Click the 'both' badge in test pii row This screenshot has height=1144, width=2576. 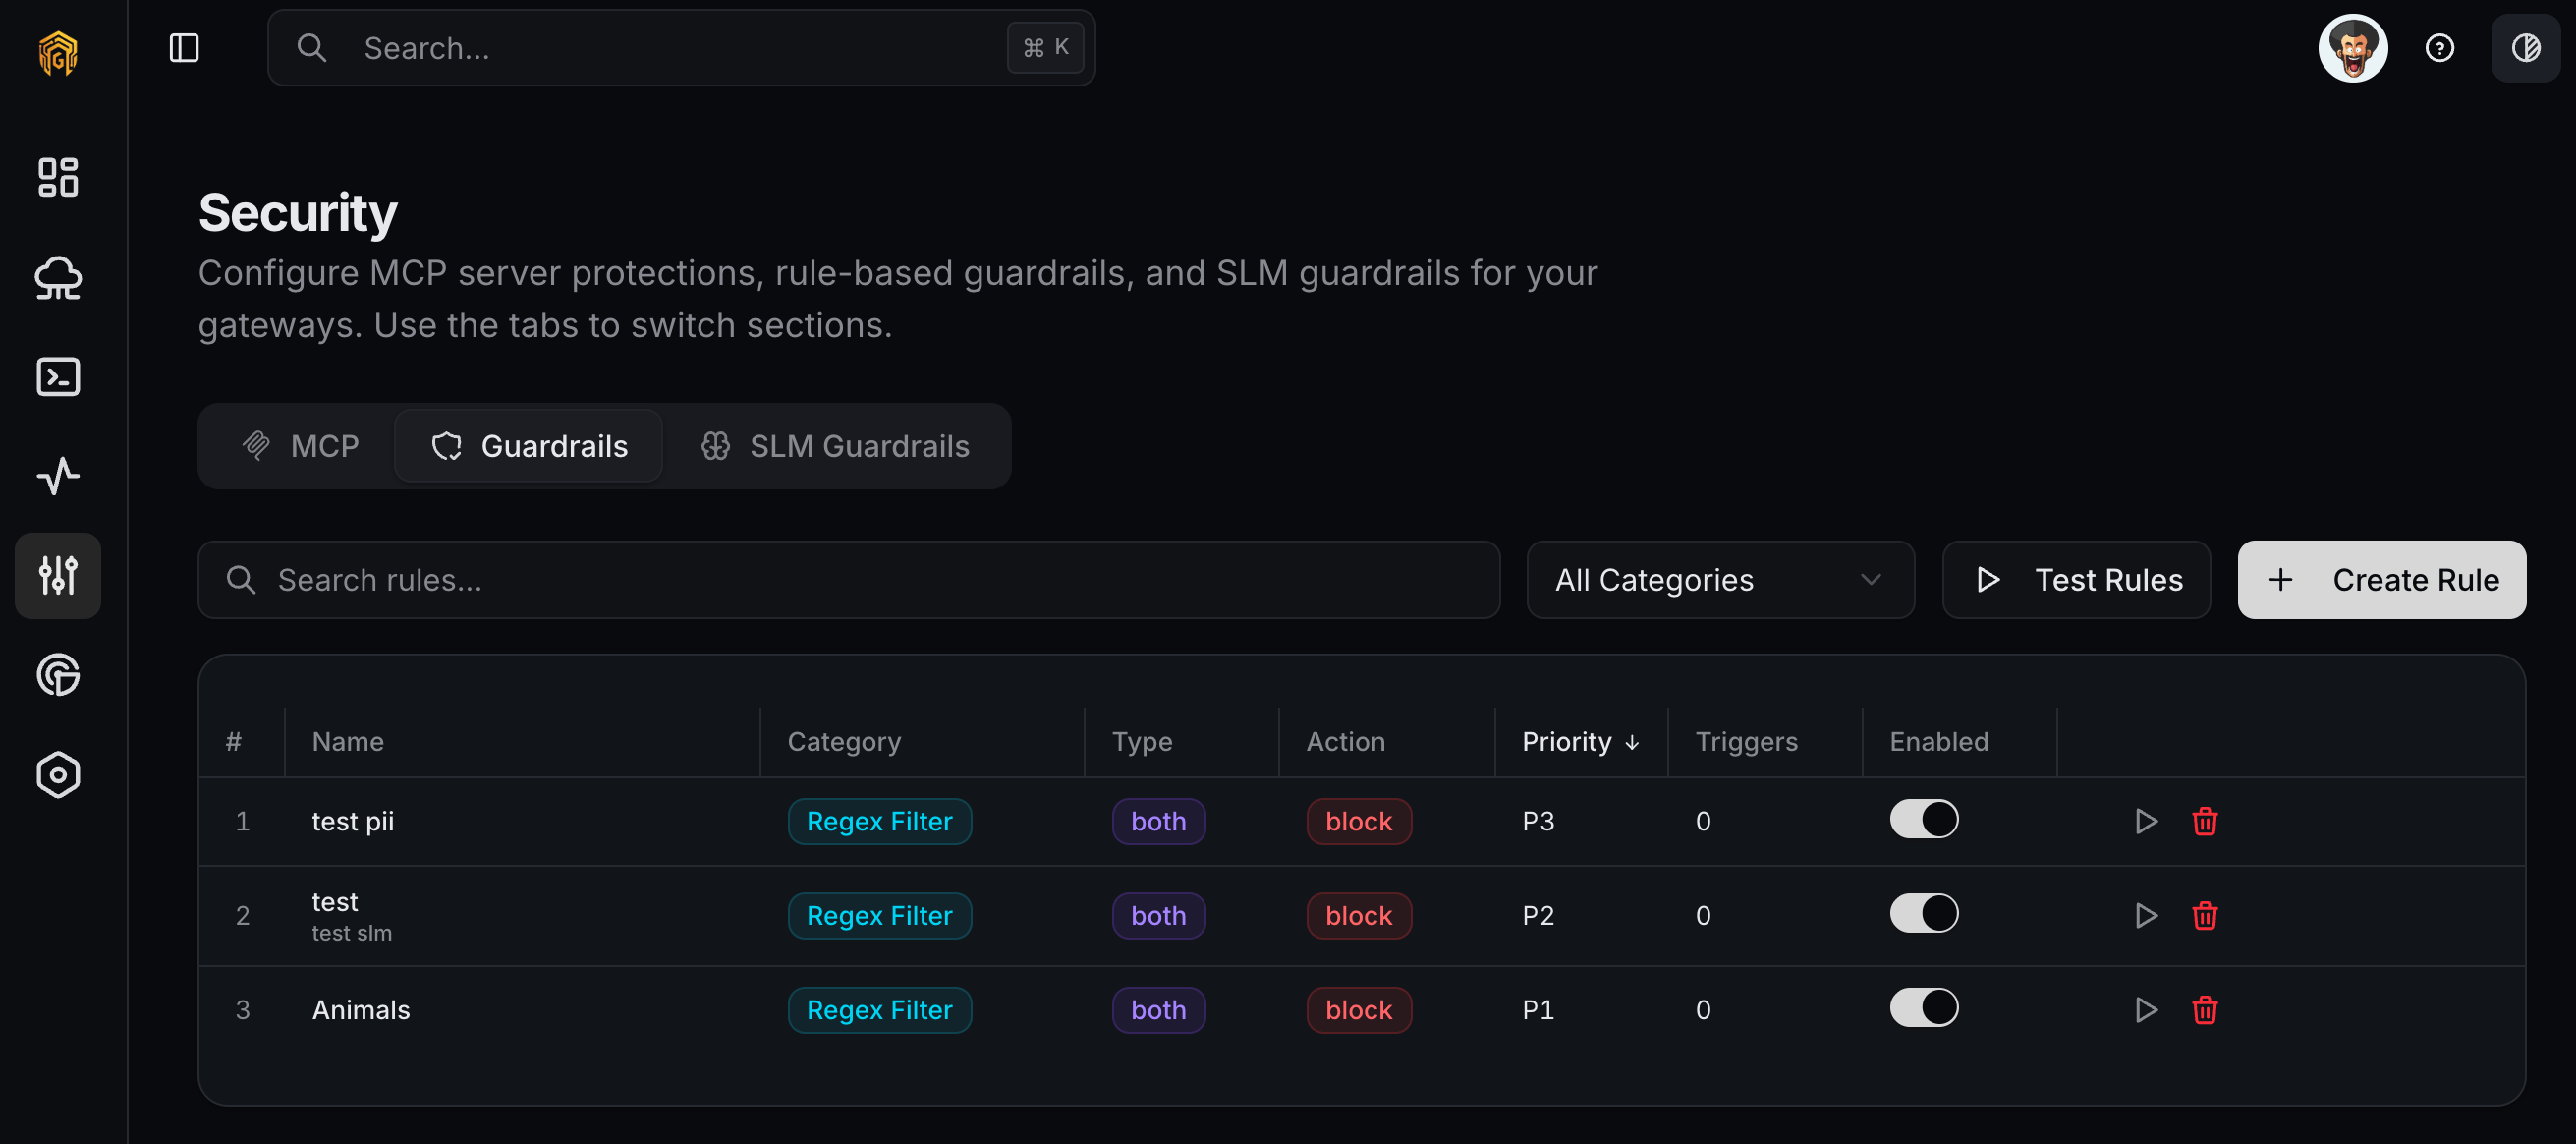1158,821
